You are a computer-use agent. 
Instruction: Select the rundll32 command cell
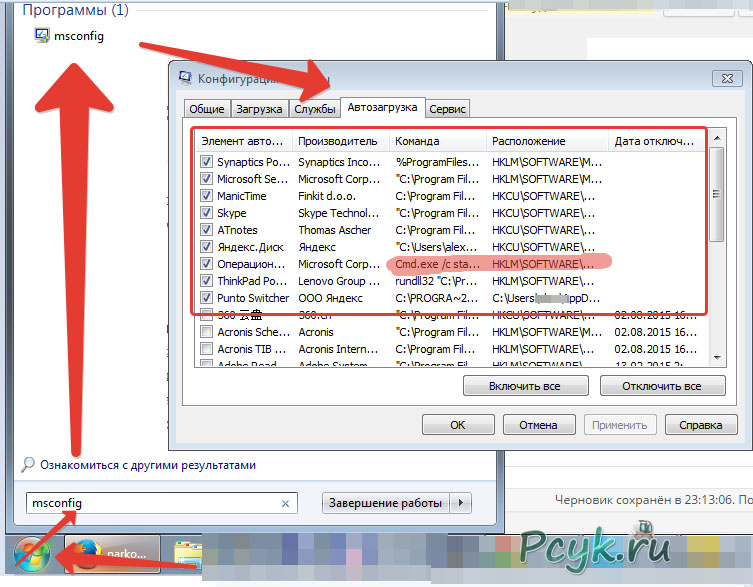coord(436,281)
